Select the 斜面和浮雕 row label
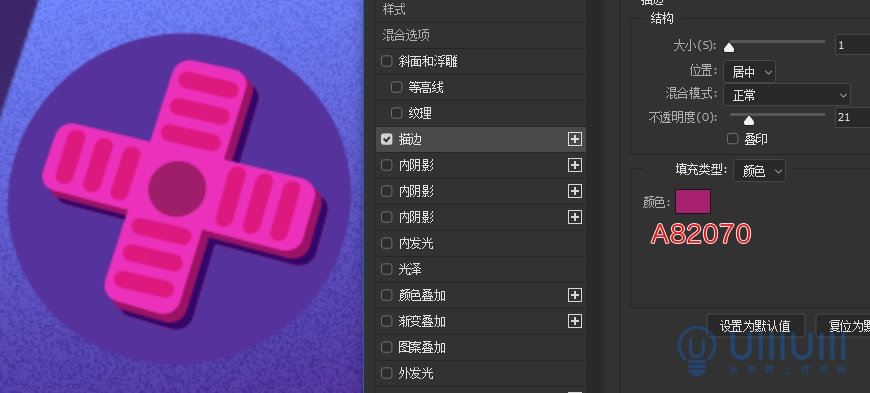Viewport: 870px width, 393px height. (428, 61)
